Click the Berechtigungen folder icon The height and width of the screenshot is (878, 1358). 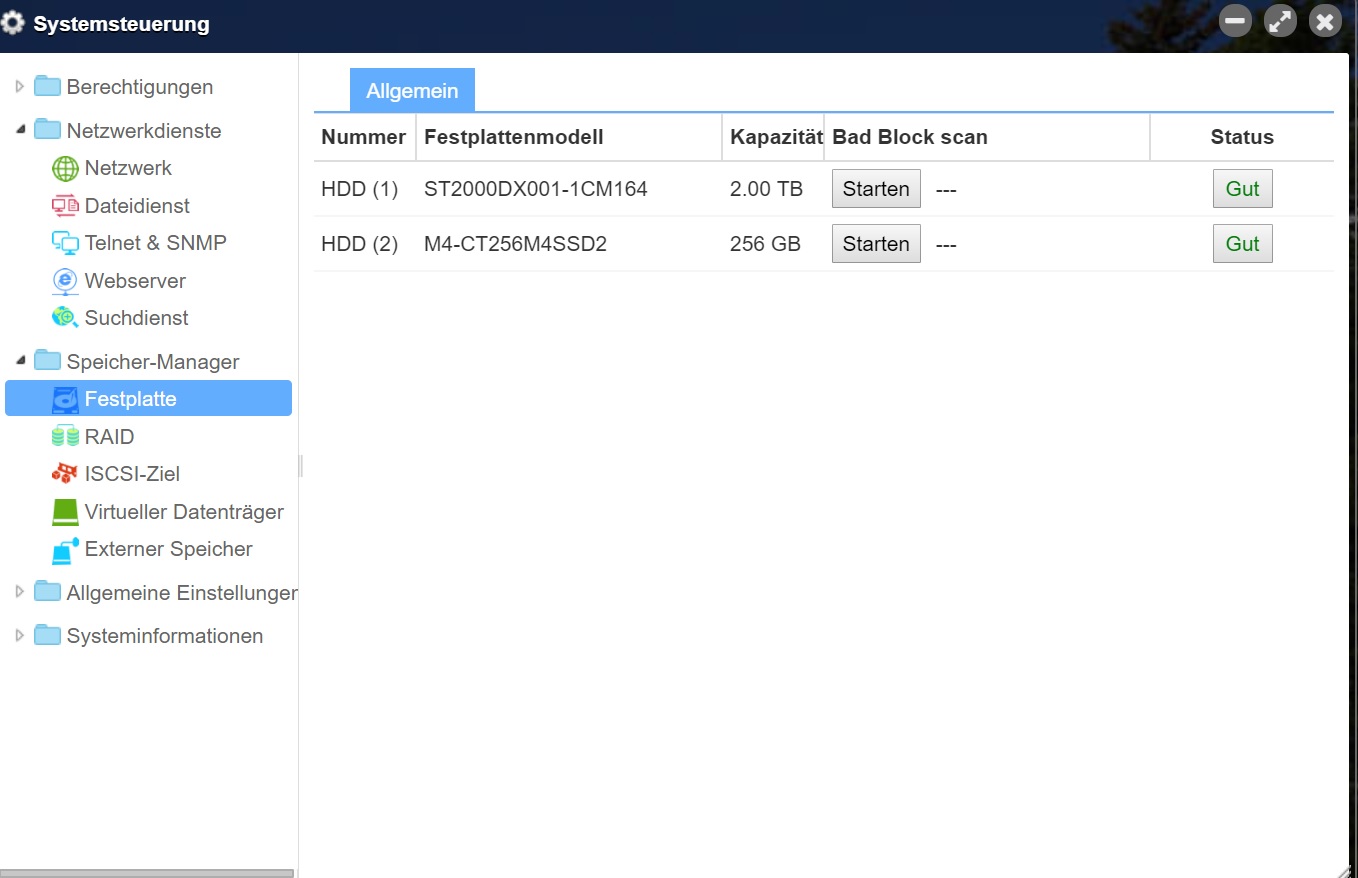tap(47, 87)
